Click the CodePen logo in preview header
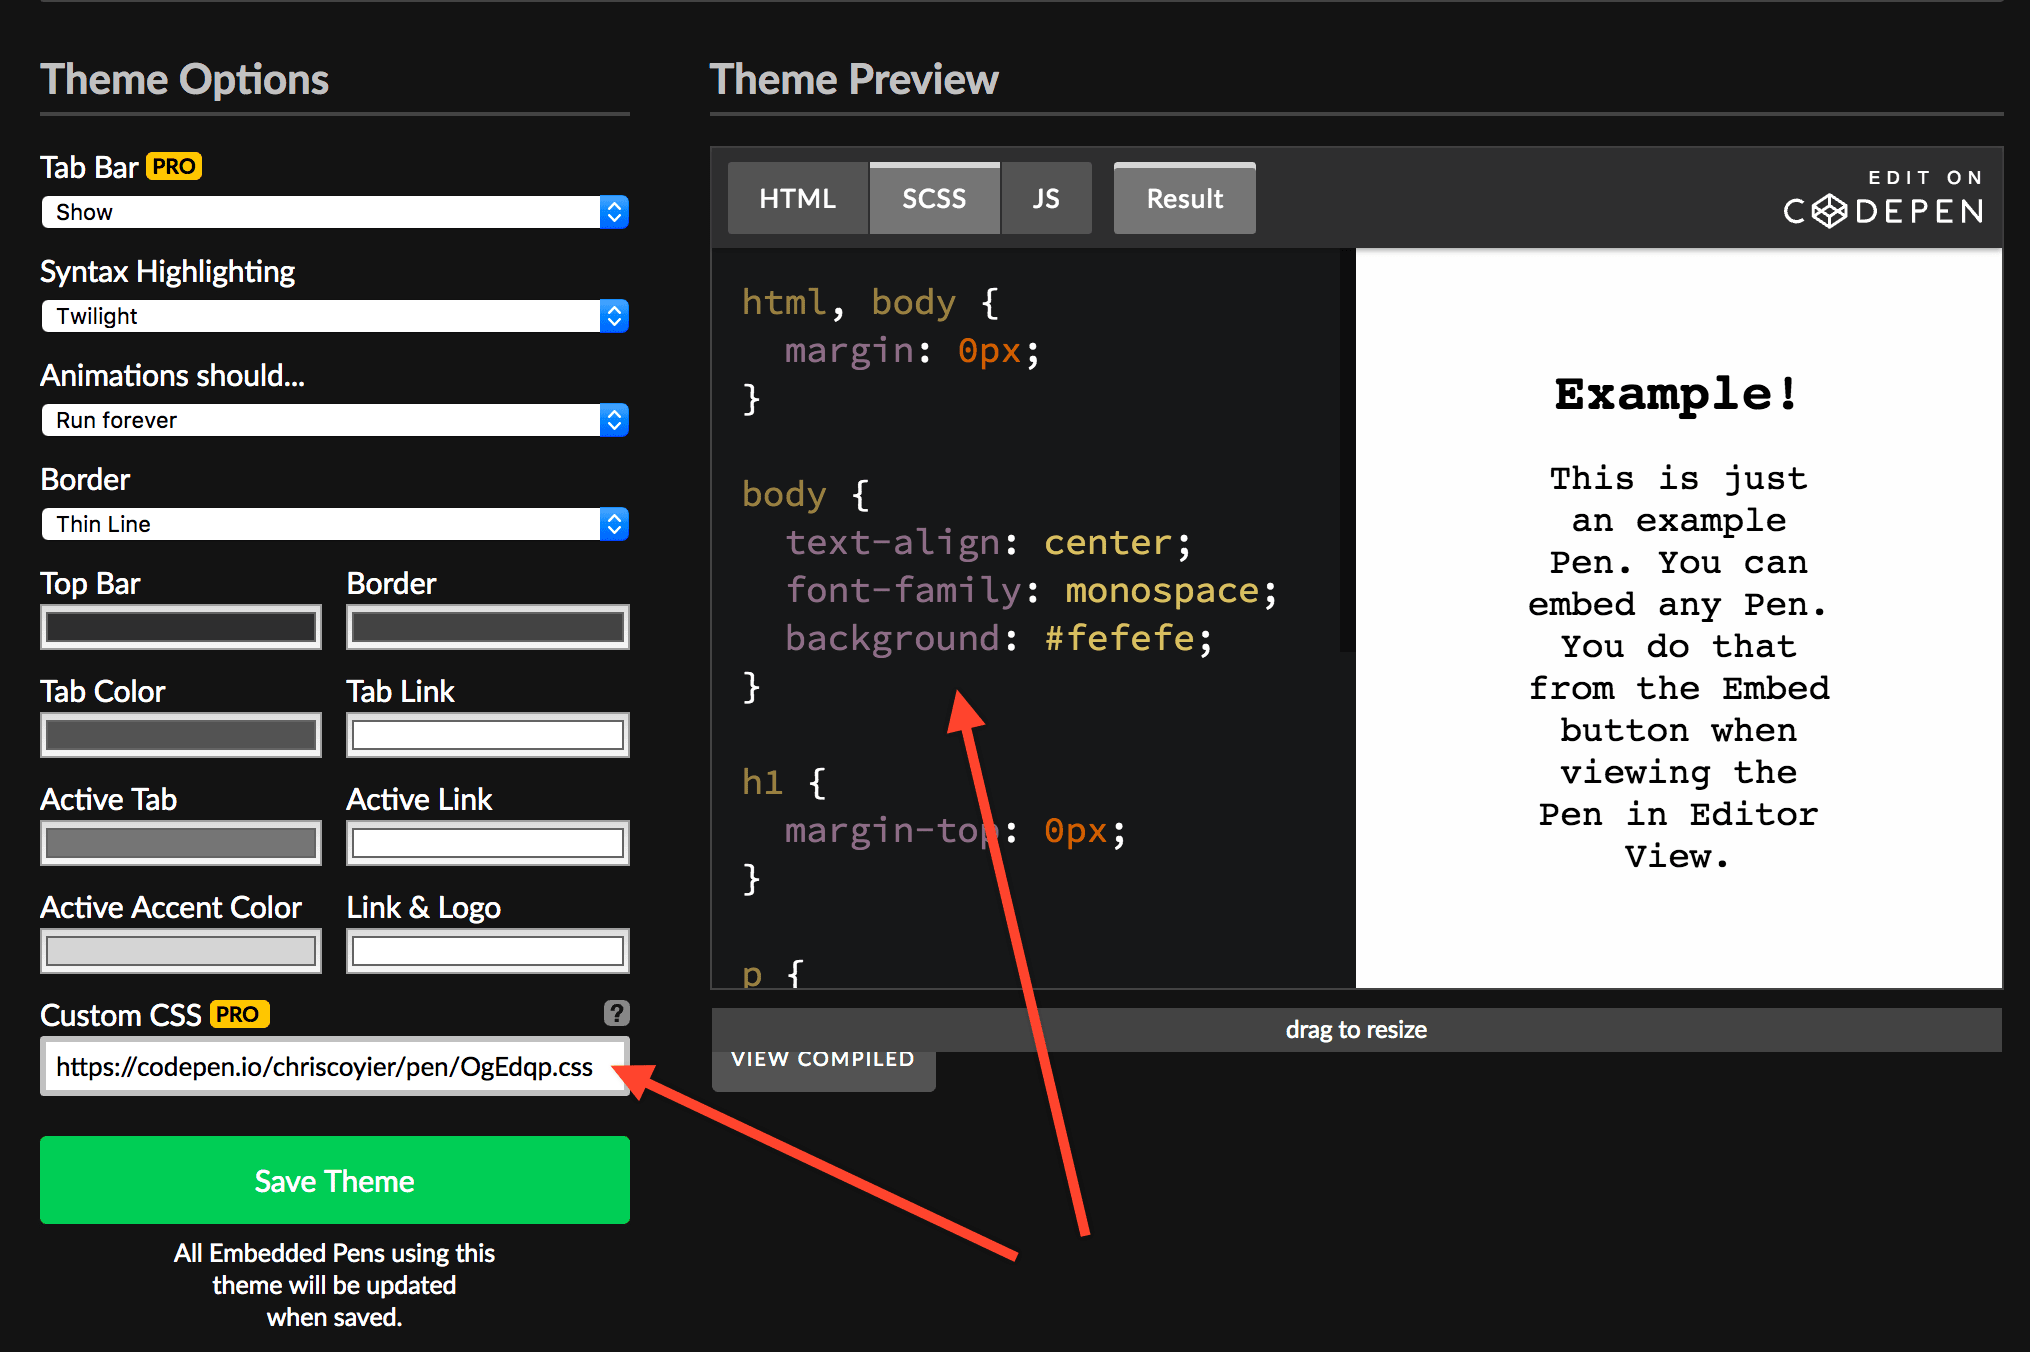Viewport: 2030px width, 1352px height. pos(1883,211)
